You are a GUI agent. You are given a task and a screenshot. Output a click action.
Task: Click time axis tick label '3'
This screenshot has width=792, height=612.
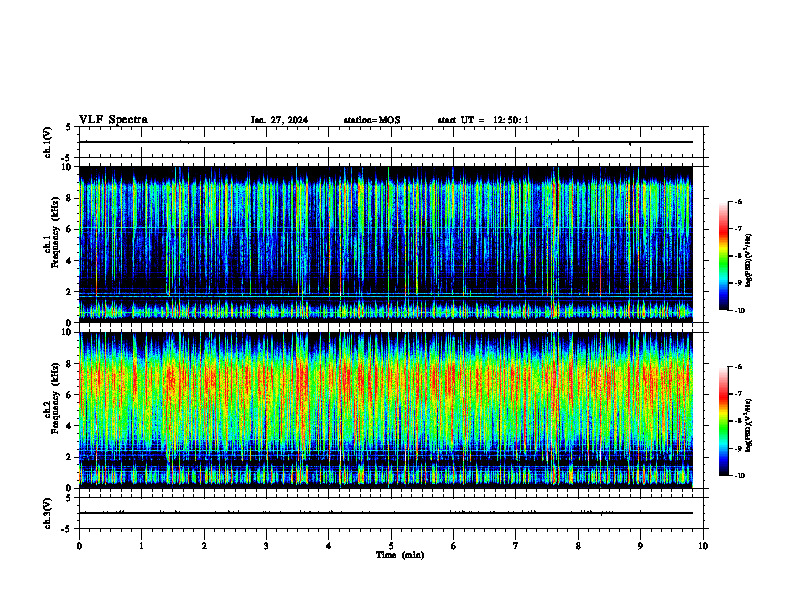[266, 546]
